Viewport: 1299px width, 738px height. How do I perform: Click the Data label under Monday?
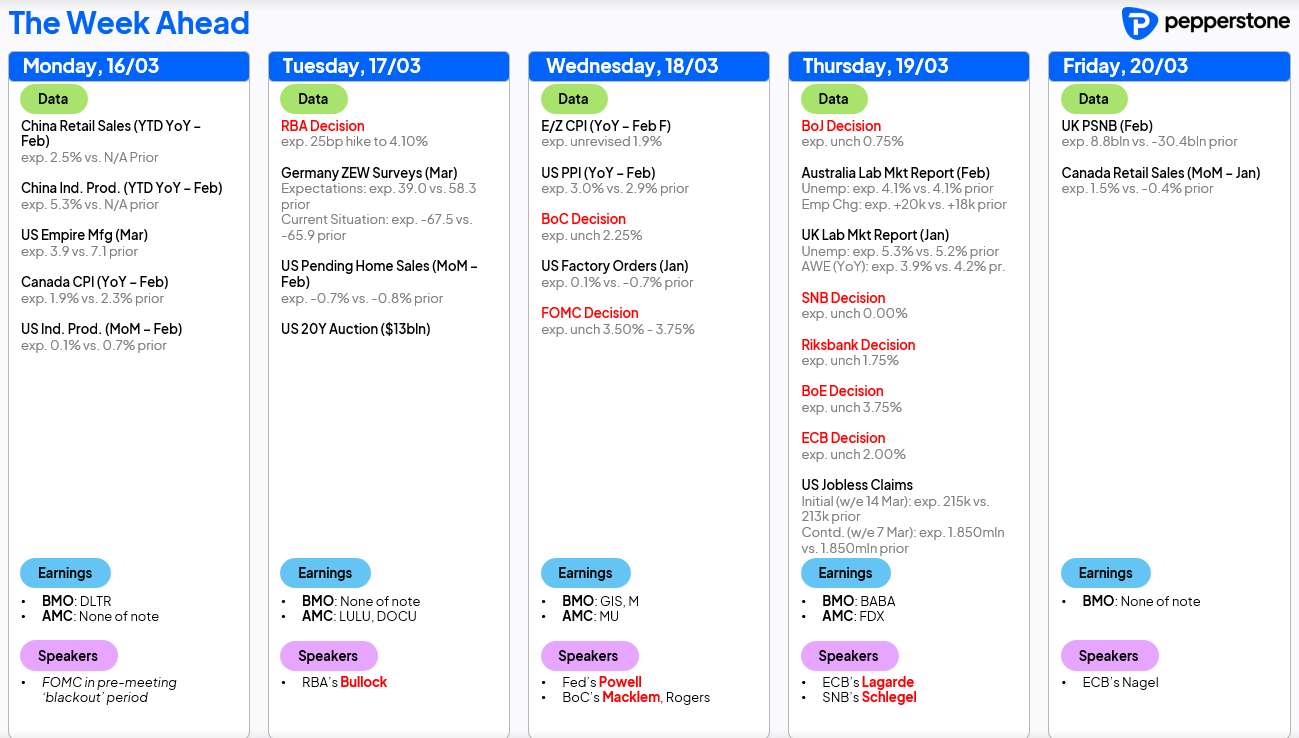[x=53, y=99]
